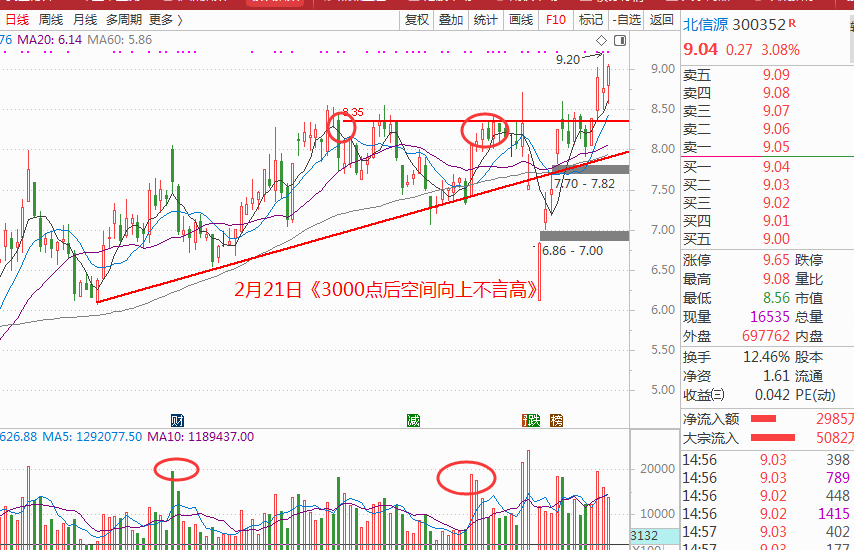This screenshot has width=854, height=550.
Task: Click the 3.08% change percentage
Action: [780, 50]
